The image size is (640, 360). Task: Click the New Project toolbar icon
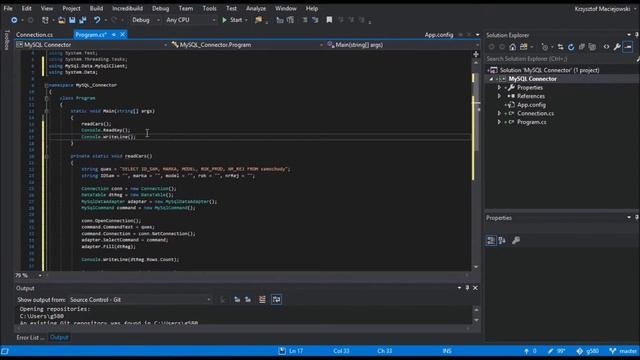click(x=45, y=20)
